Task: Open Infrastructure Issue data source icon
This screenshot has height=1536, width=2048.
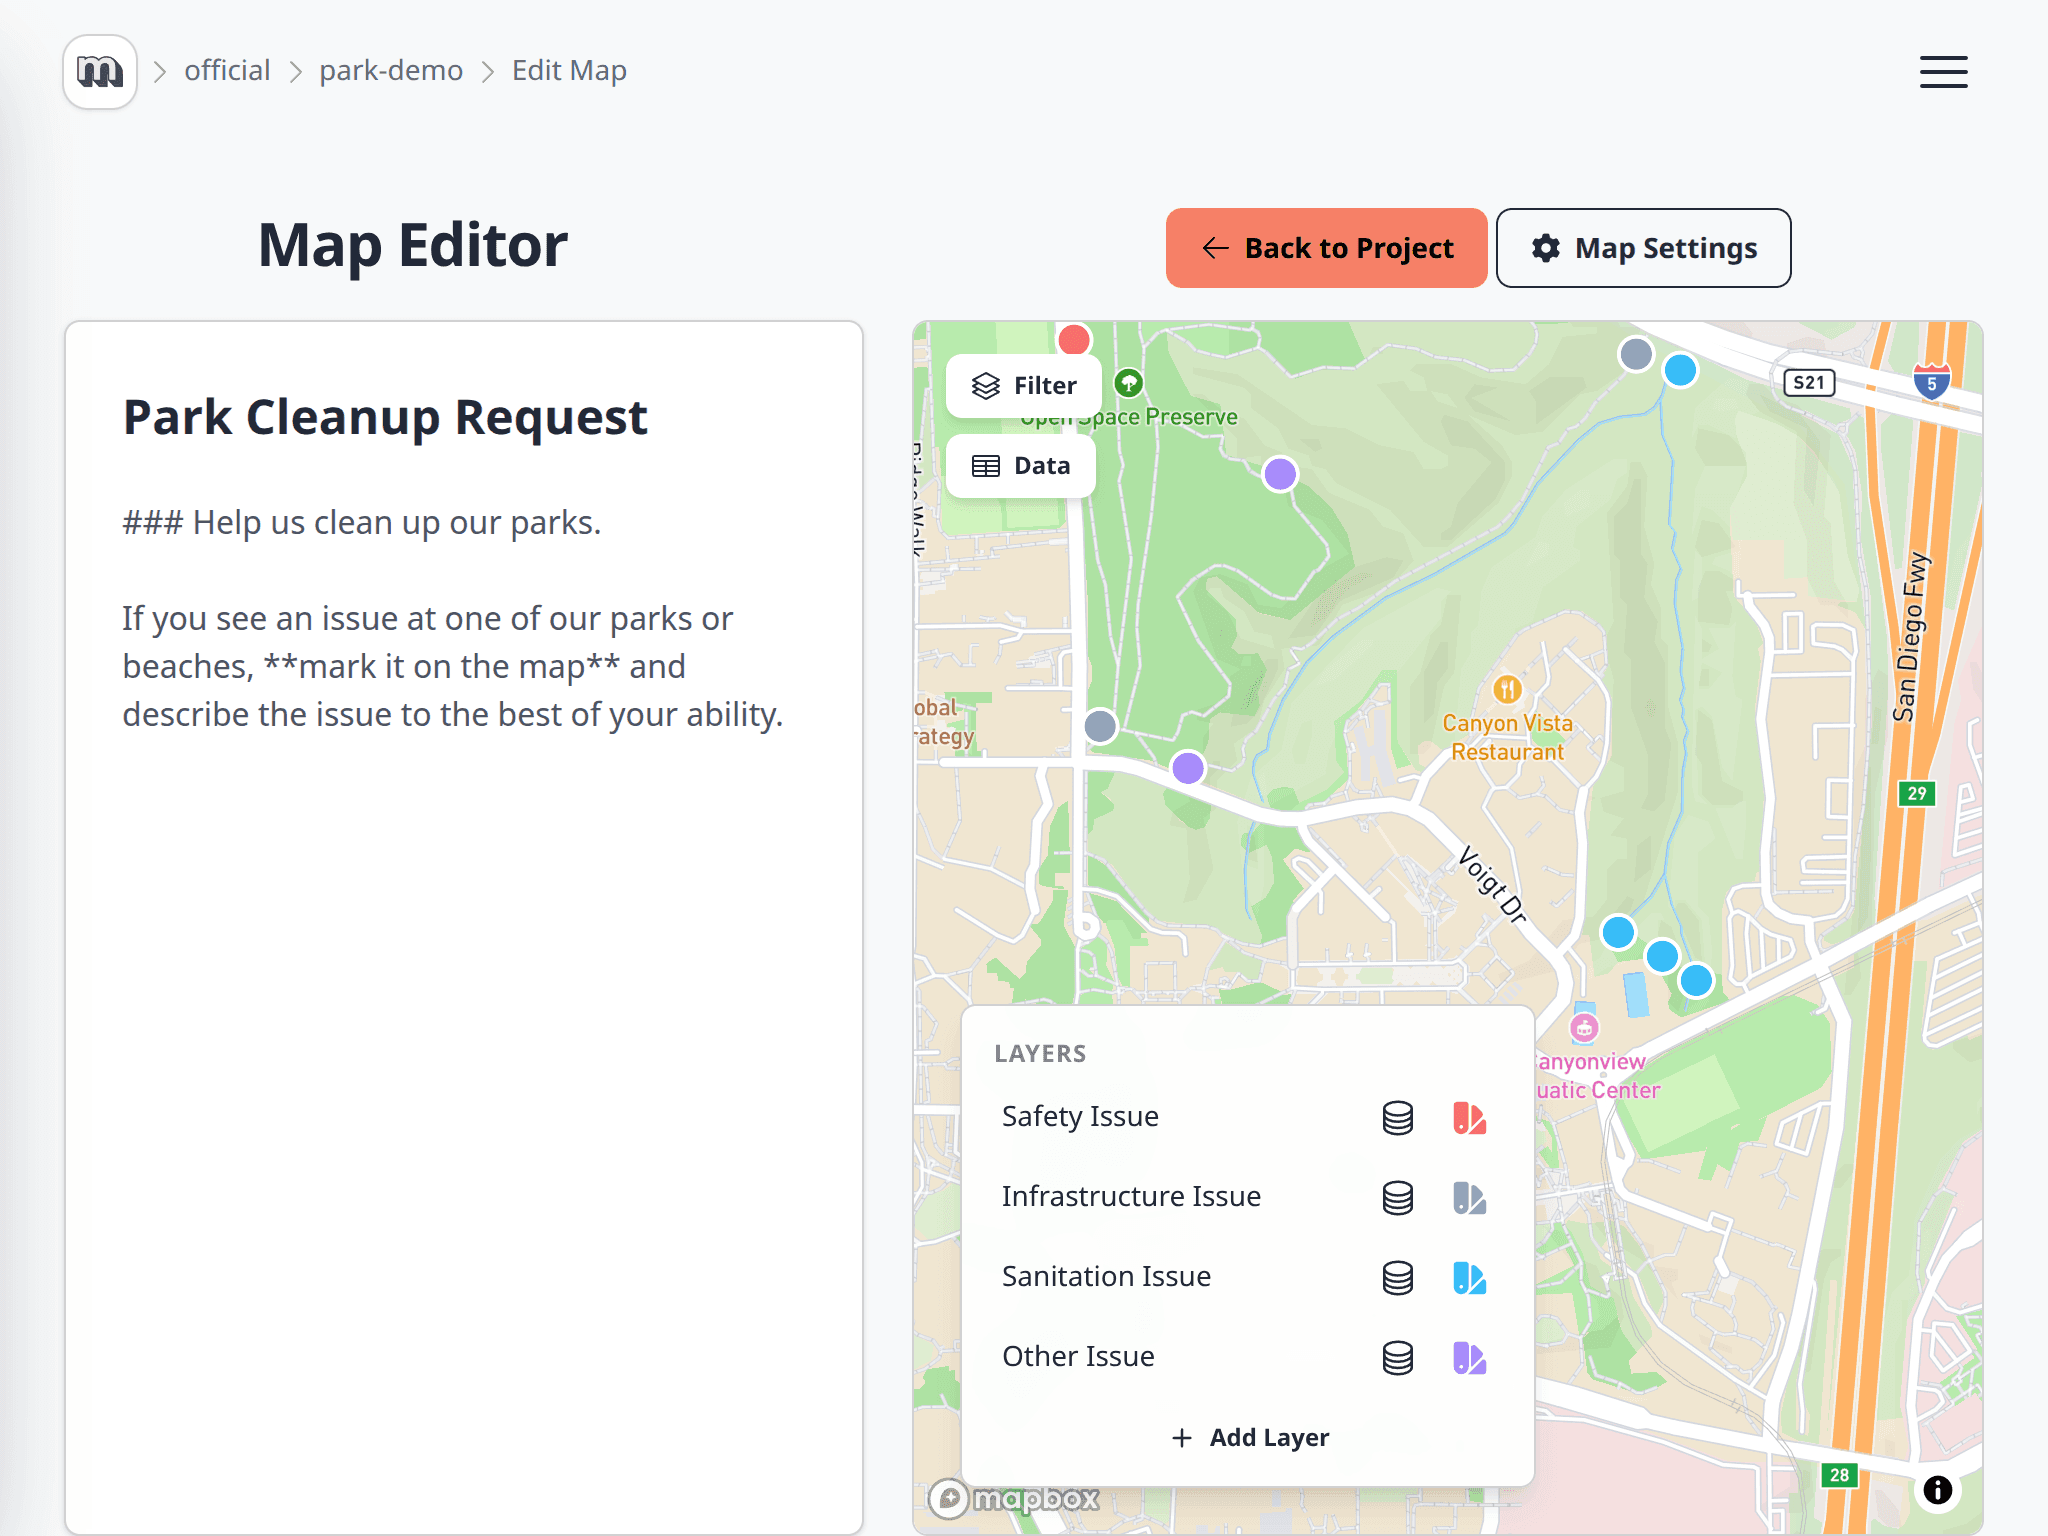Action: 1397,1198
